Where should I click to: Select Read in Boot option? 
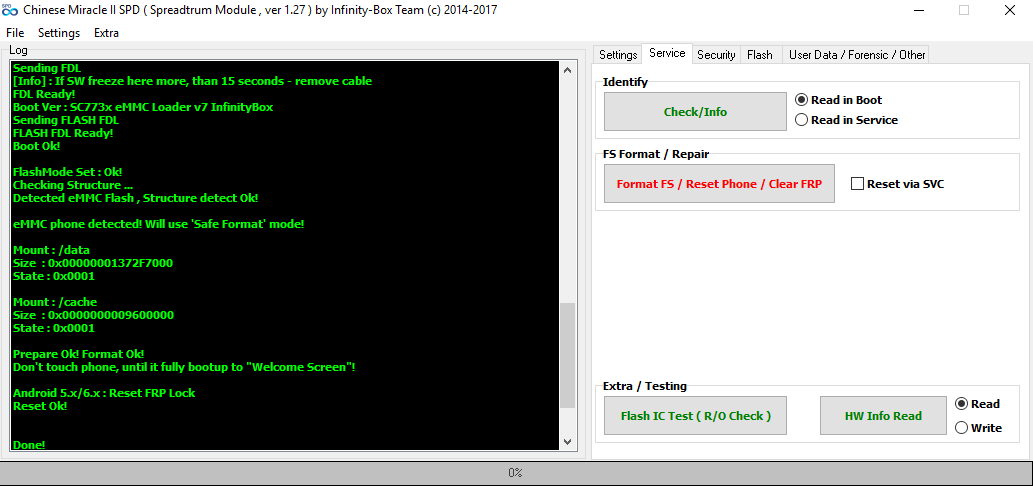pos(839,100)
